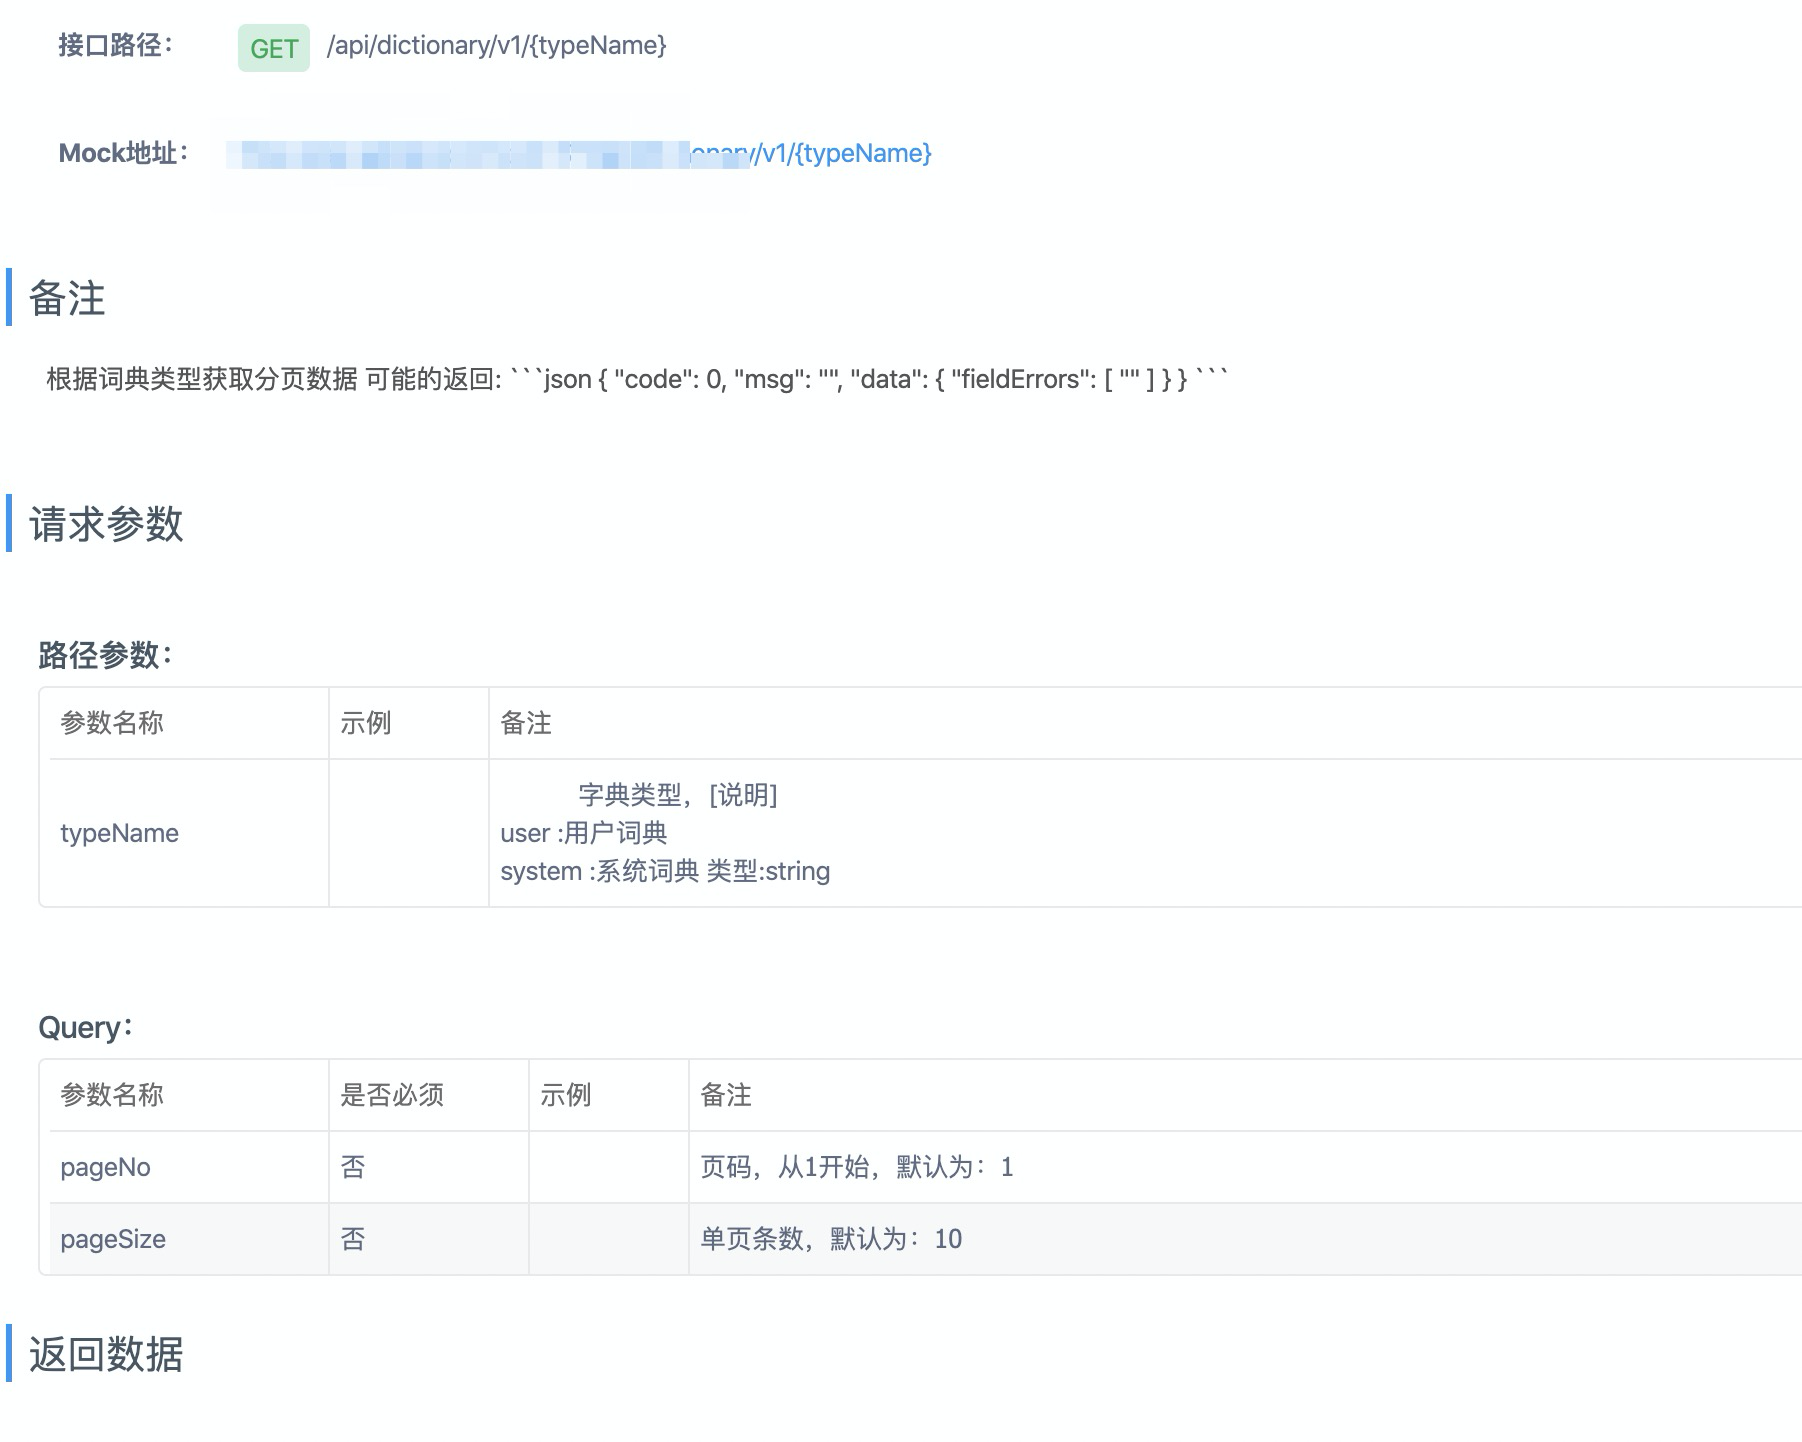Image resolution: width=1802 pixels, height=1442 pixels.
Task: Select the API path /api/dictionary/v1/{typeName}
Action: point(497,45)
